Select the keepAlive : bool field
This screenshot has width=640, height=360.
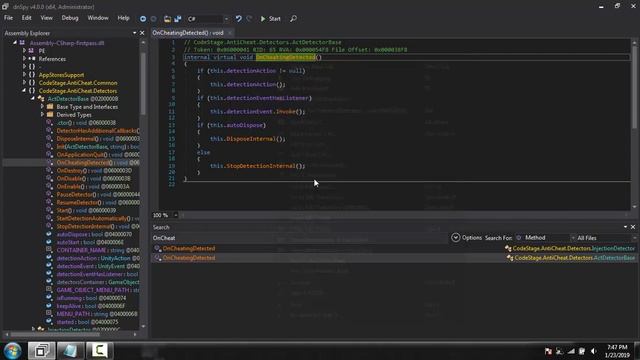tap(91, 306)
